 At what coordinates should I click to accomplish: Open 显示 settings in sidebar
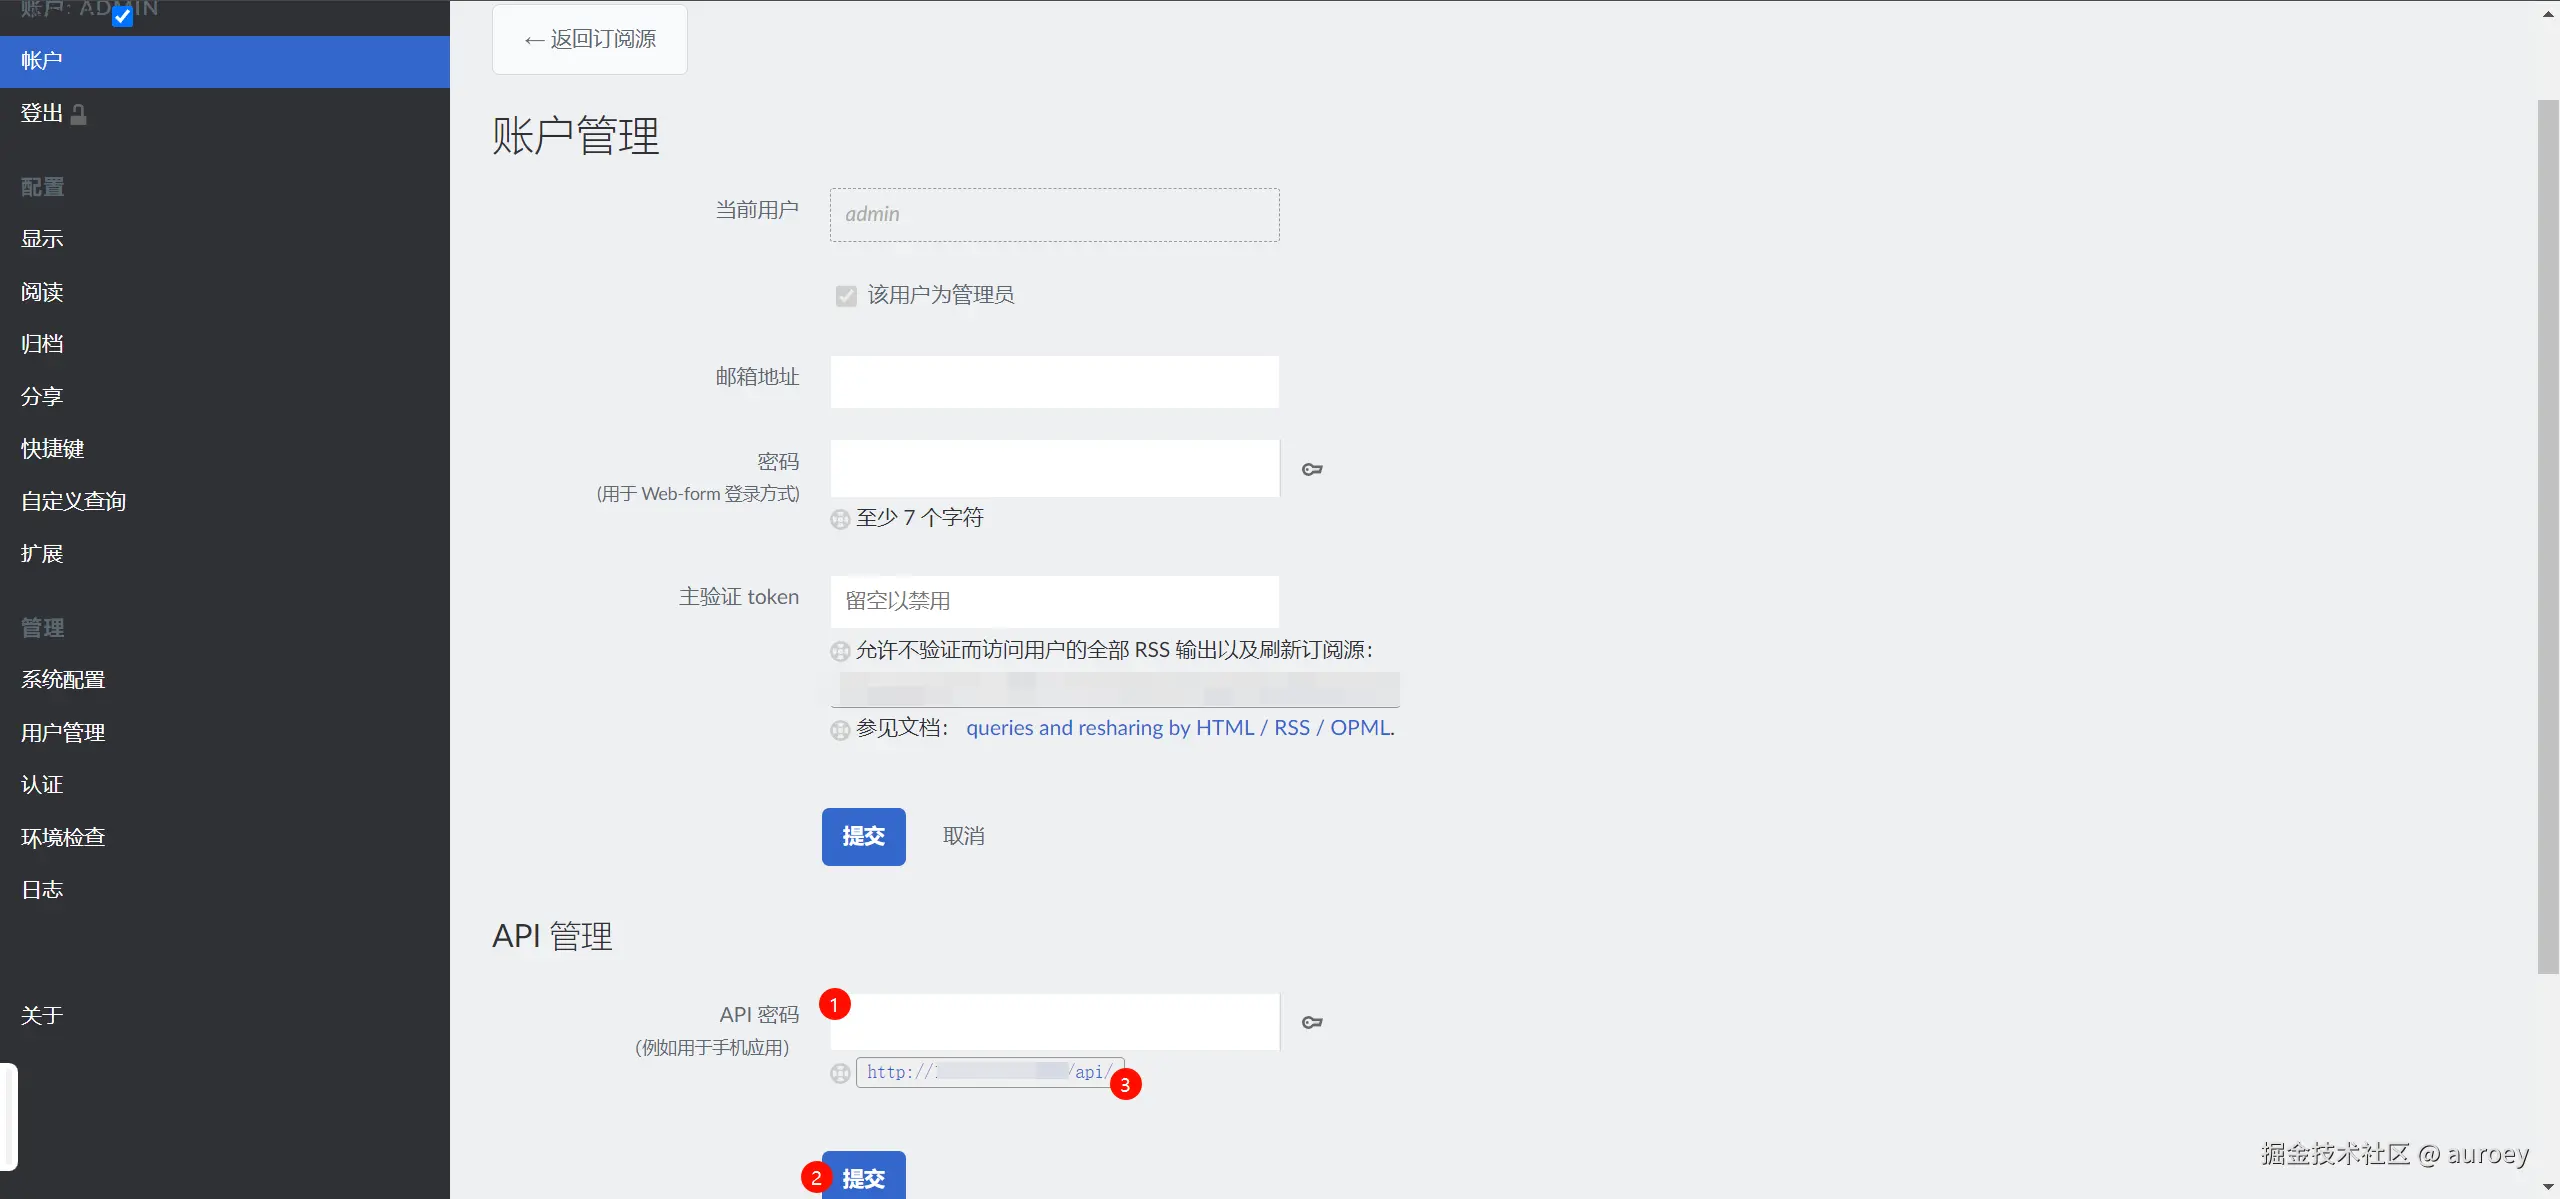pos(42,239)
